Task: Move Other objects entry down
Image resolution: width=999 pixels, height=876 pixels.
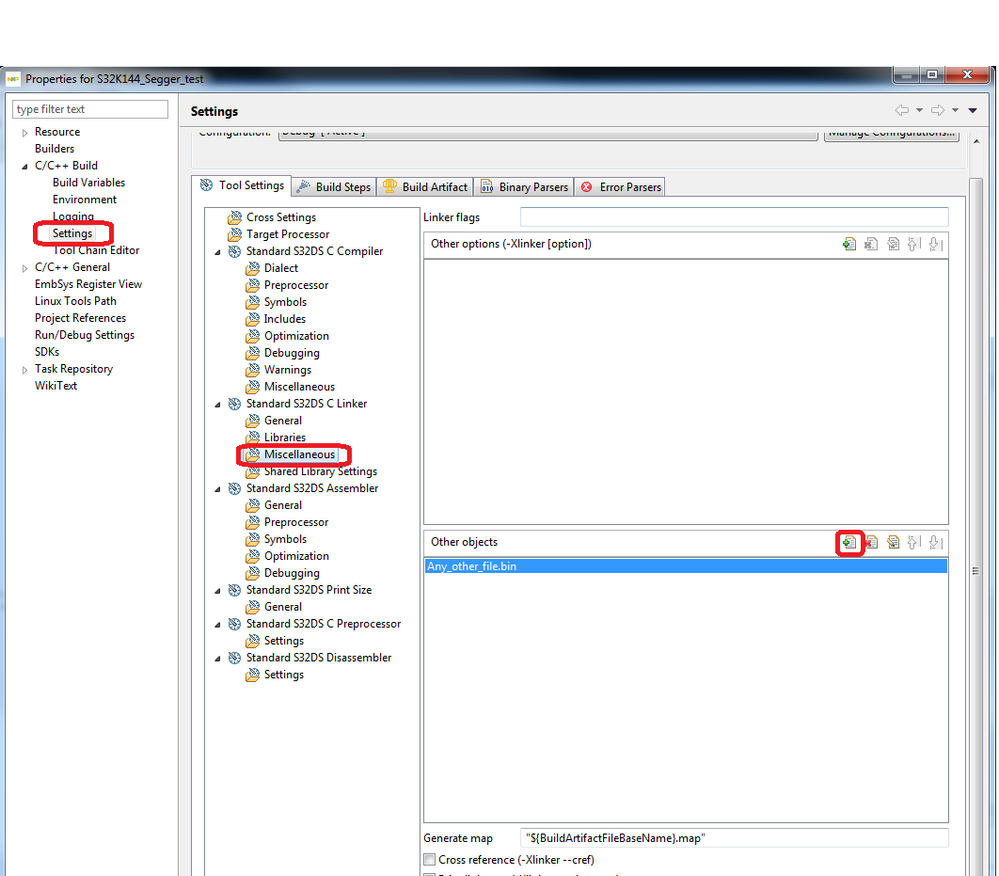Action: (936, 543)
